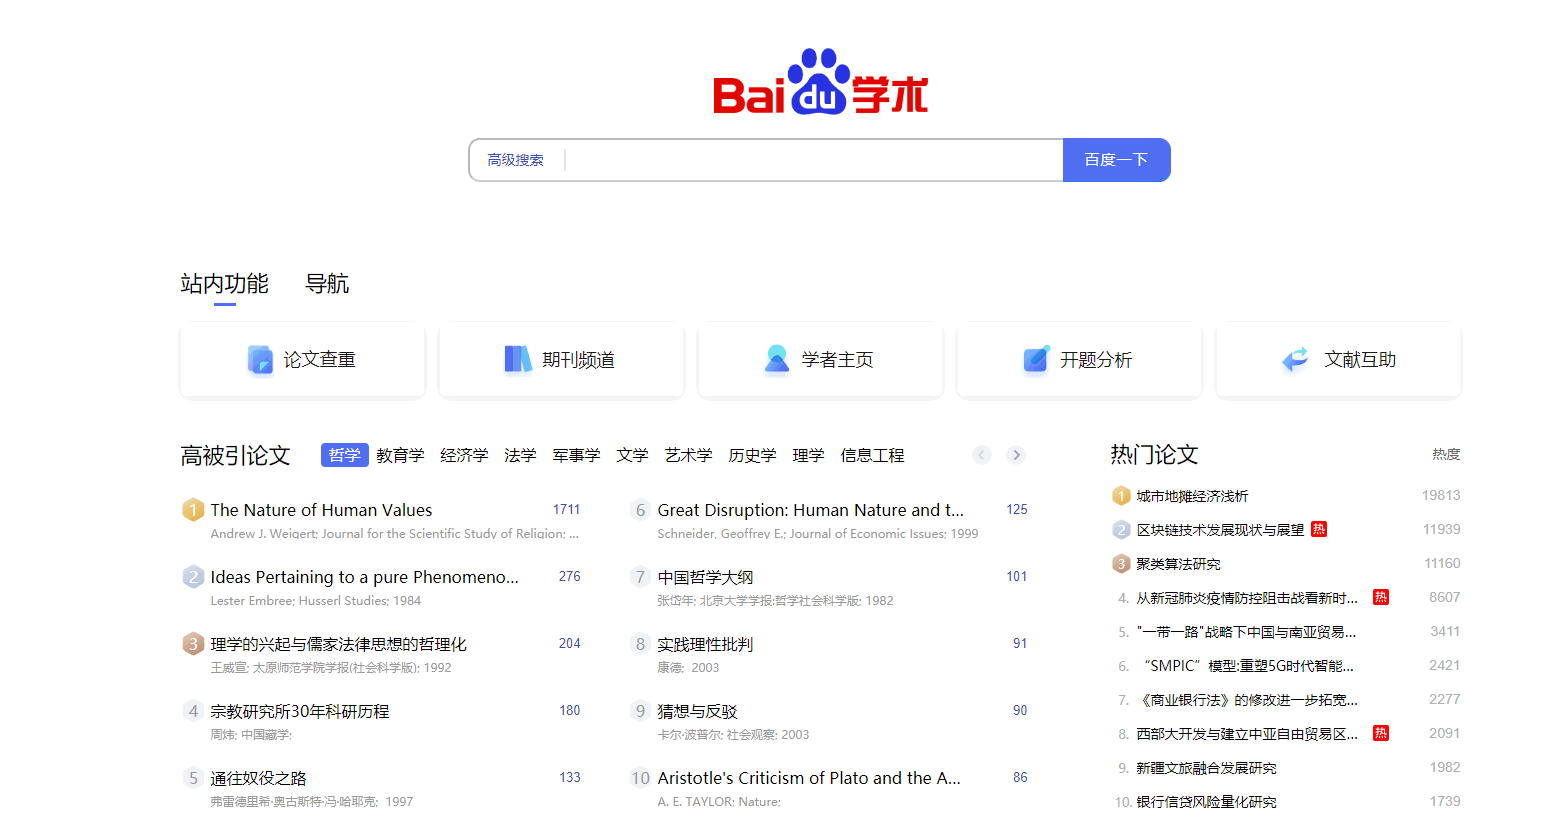Open hot paper "一带一路"战略下中国与南亚贸易
Viewport: 1547px width, 826px height.
[x=1246, y=632]
